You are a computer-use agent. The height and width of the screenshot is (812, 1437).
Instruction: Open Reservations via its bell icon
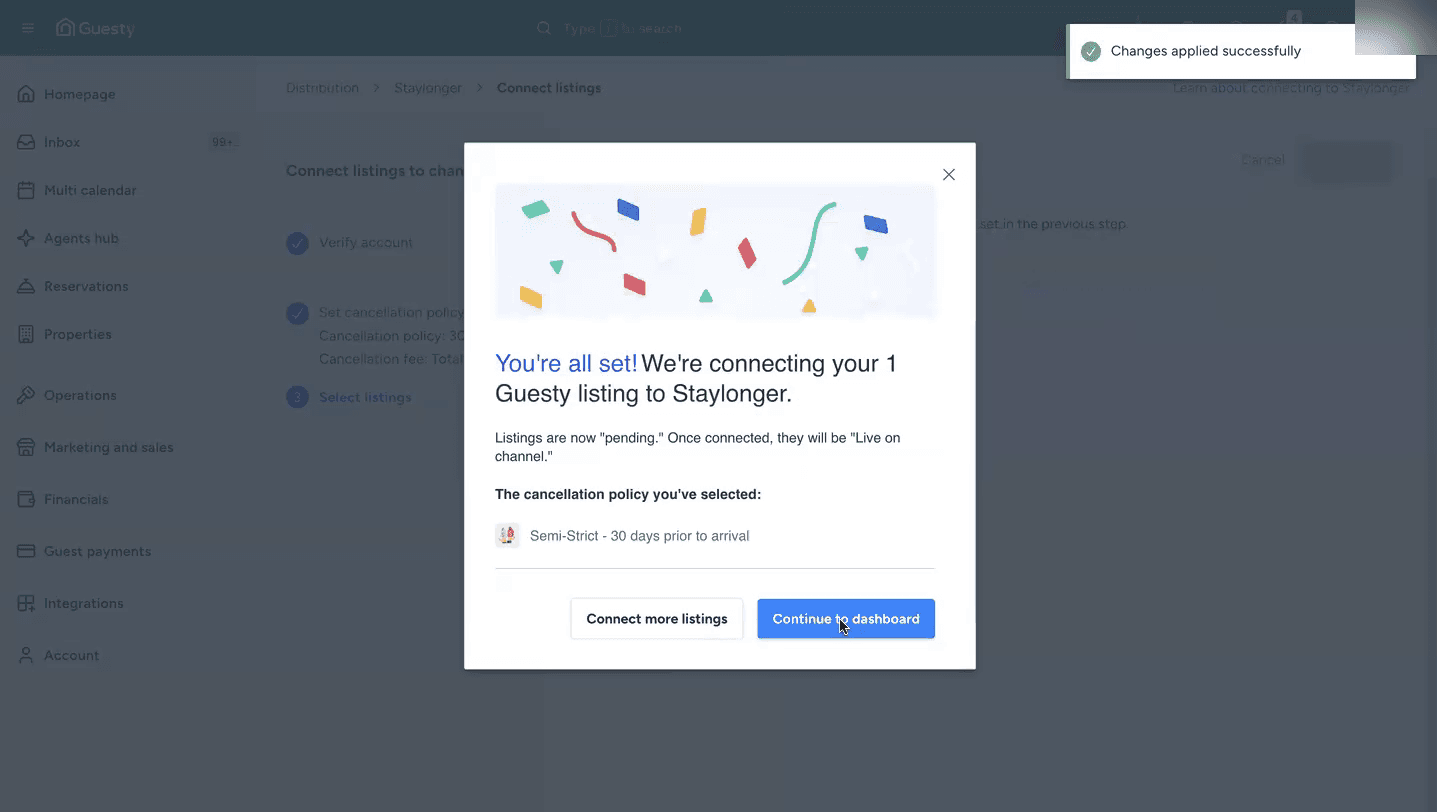tap(26, 286)
